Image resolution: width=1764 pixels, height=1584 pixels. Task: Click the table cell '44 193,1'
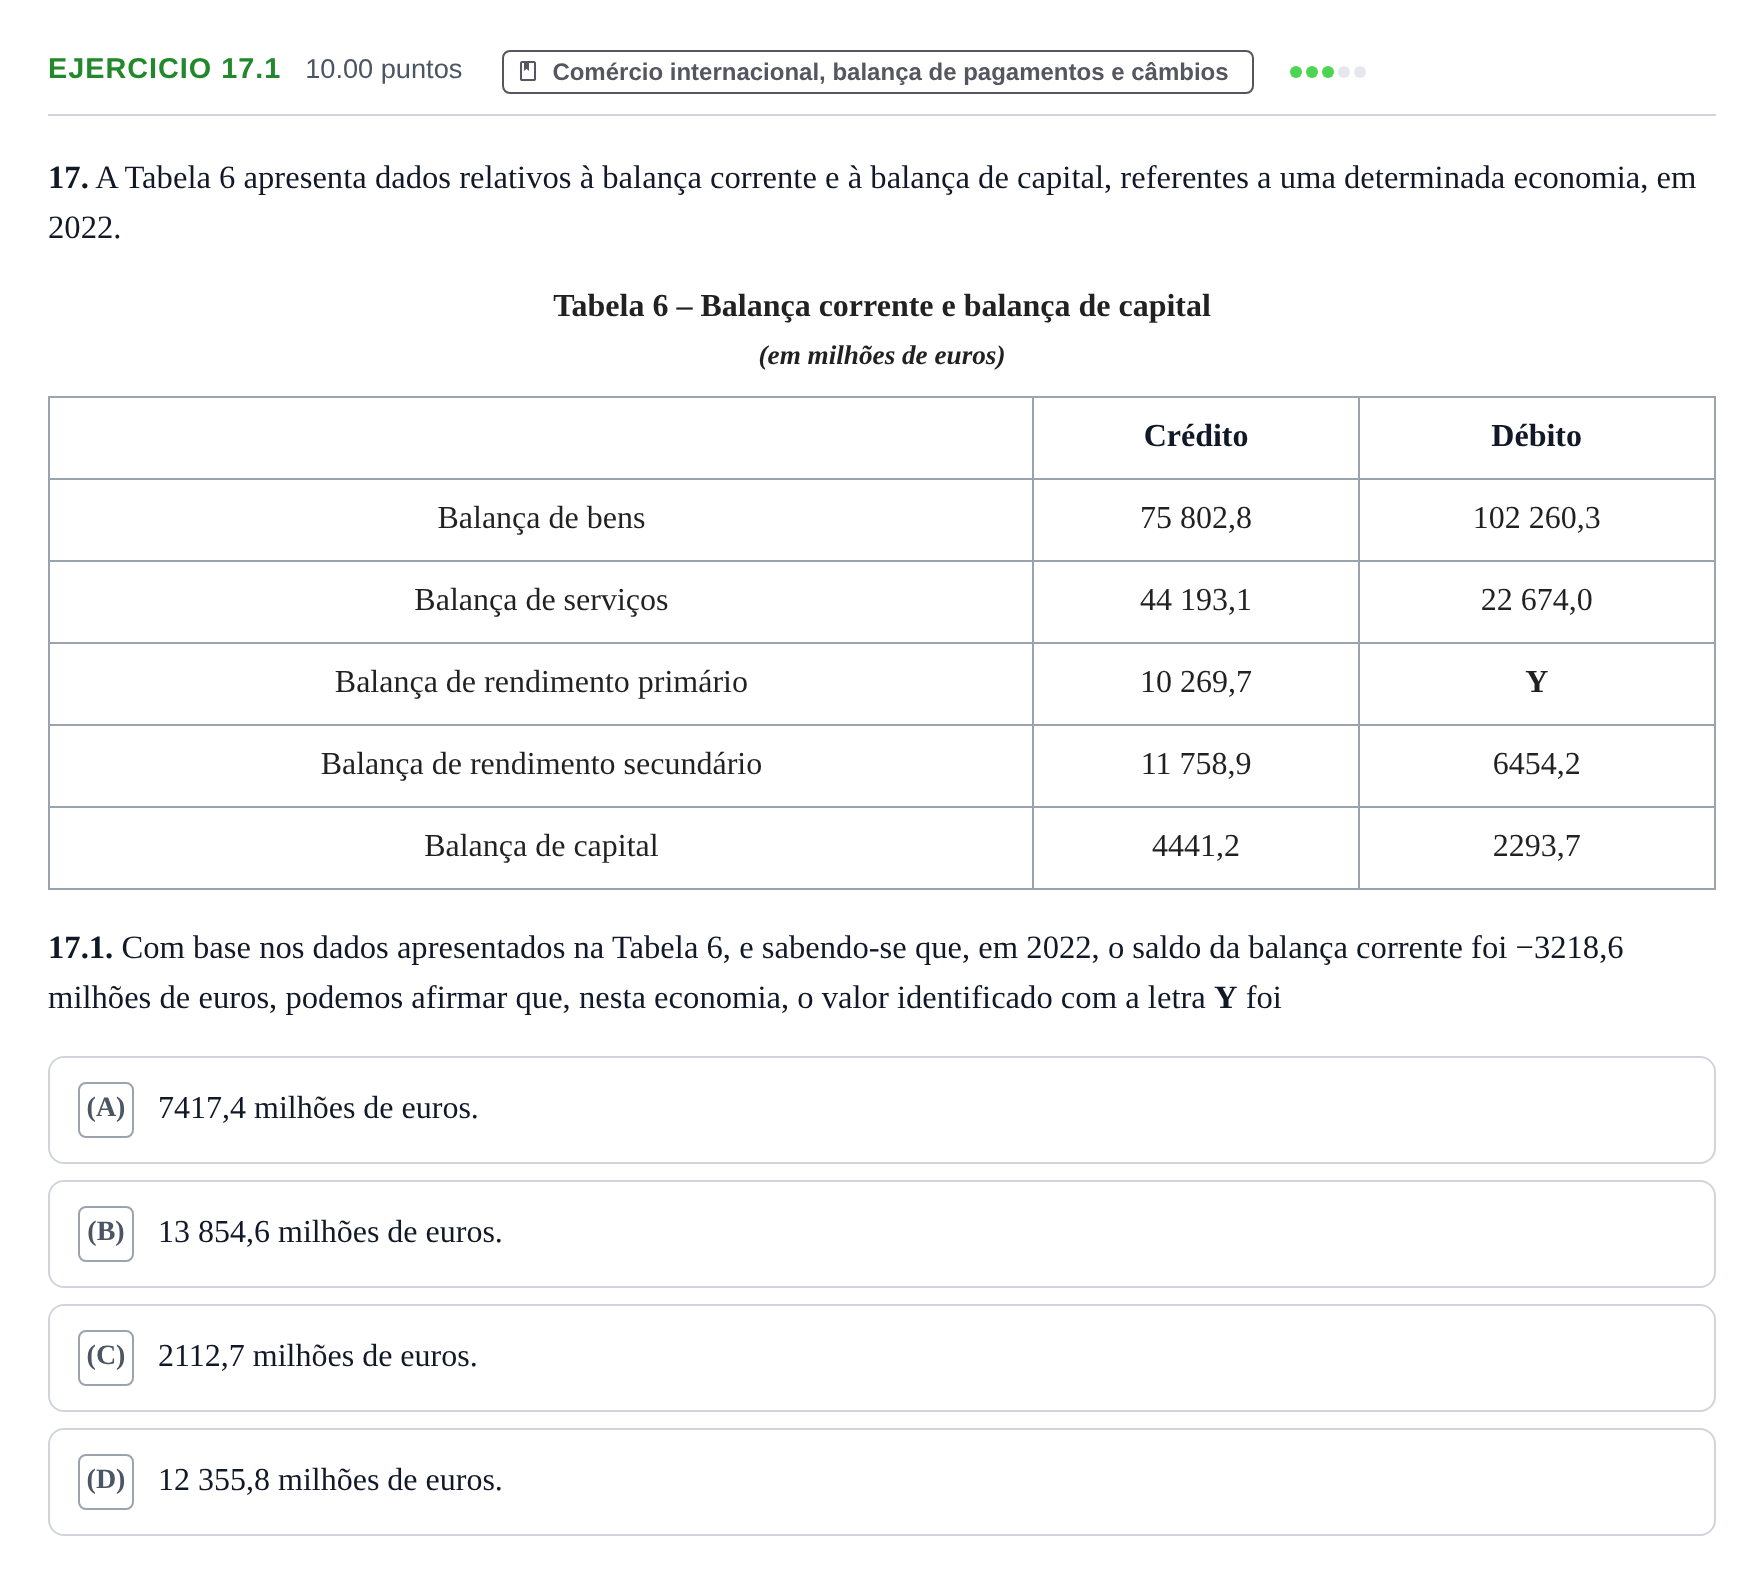point(1195,600)
